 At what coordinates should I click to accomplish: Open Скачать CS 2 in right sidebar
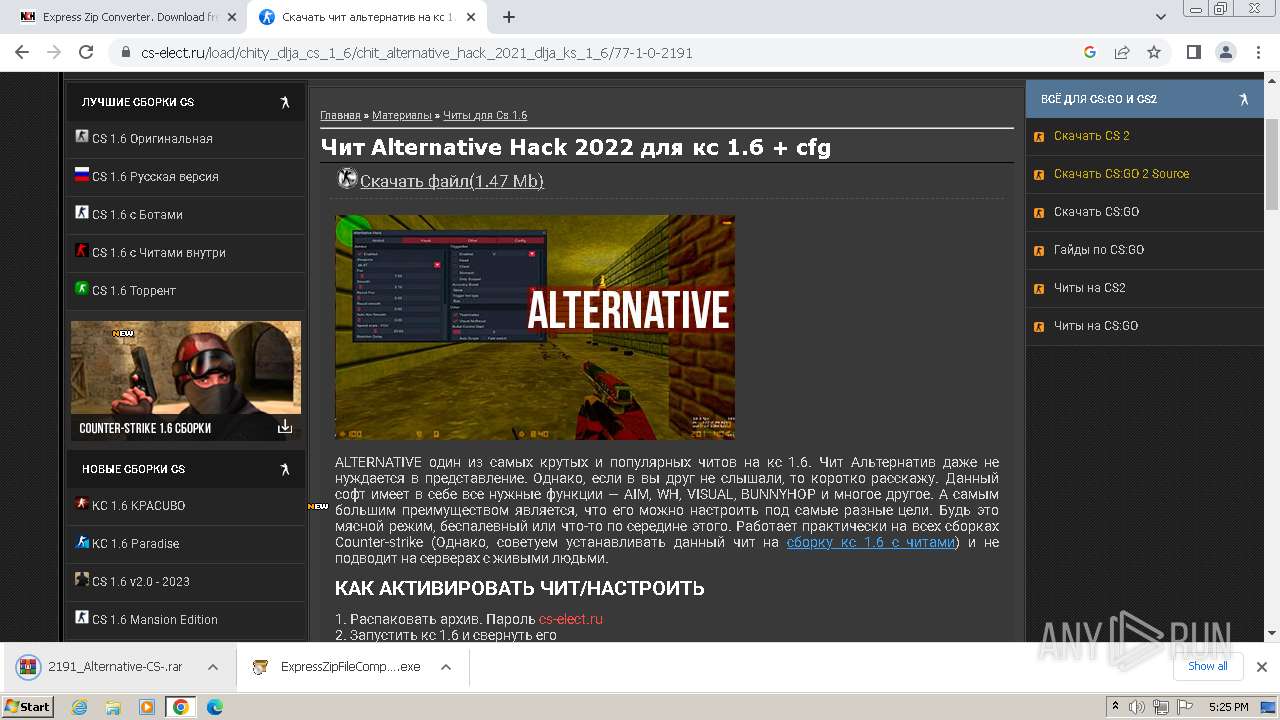(1092, 136)
